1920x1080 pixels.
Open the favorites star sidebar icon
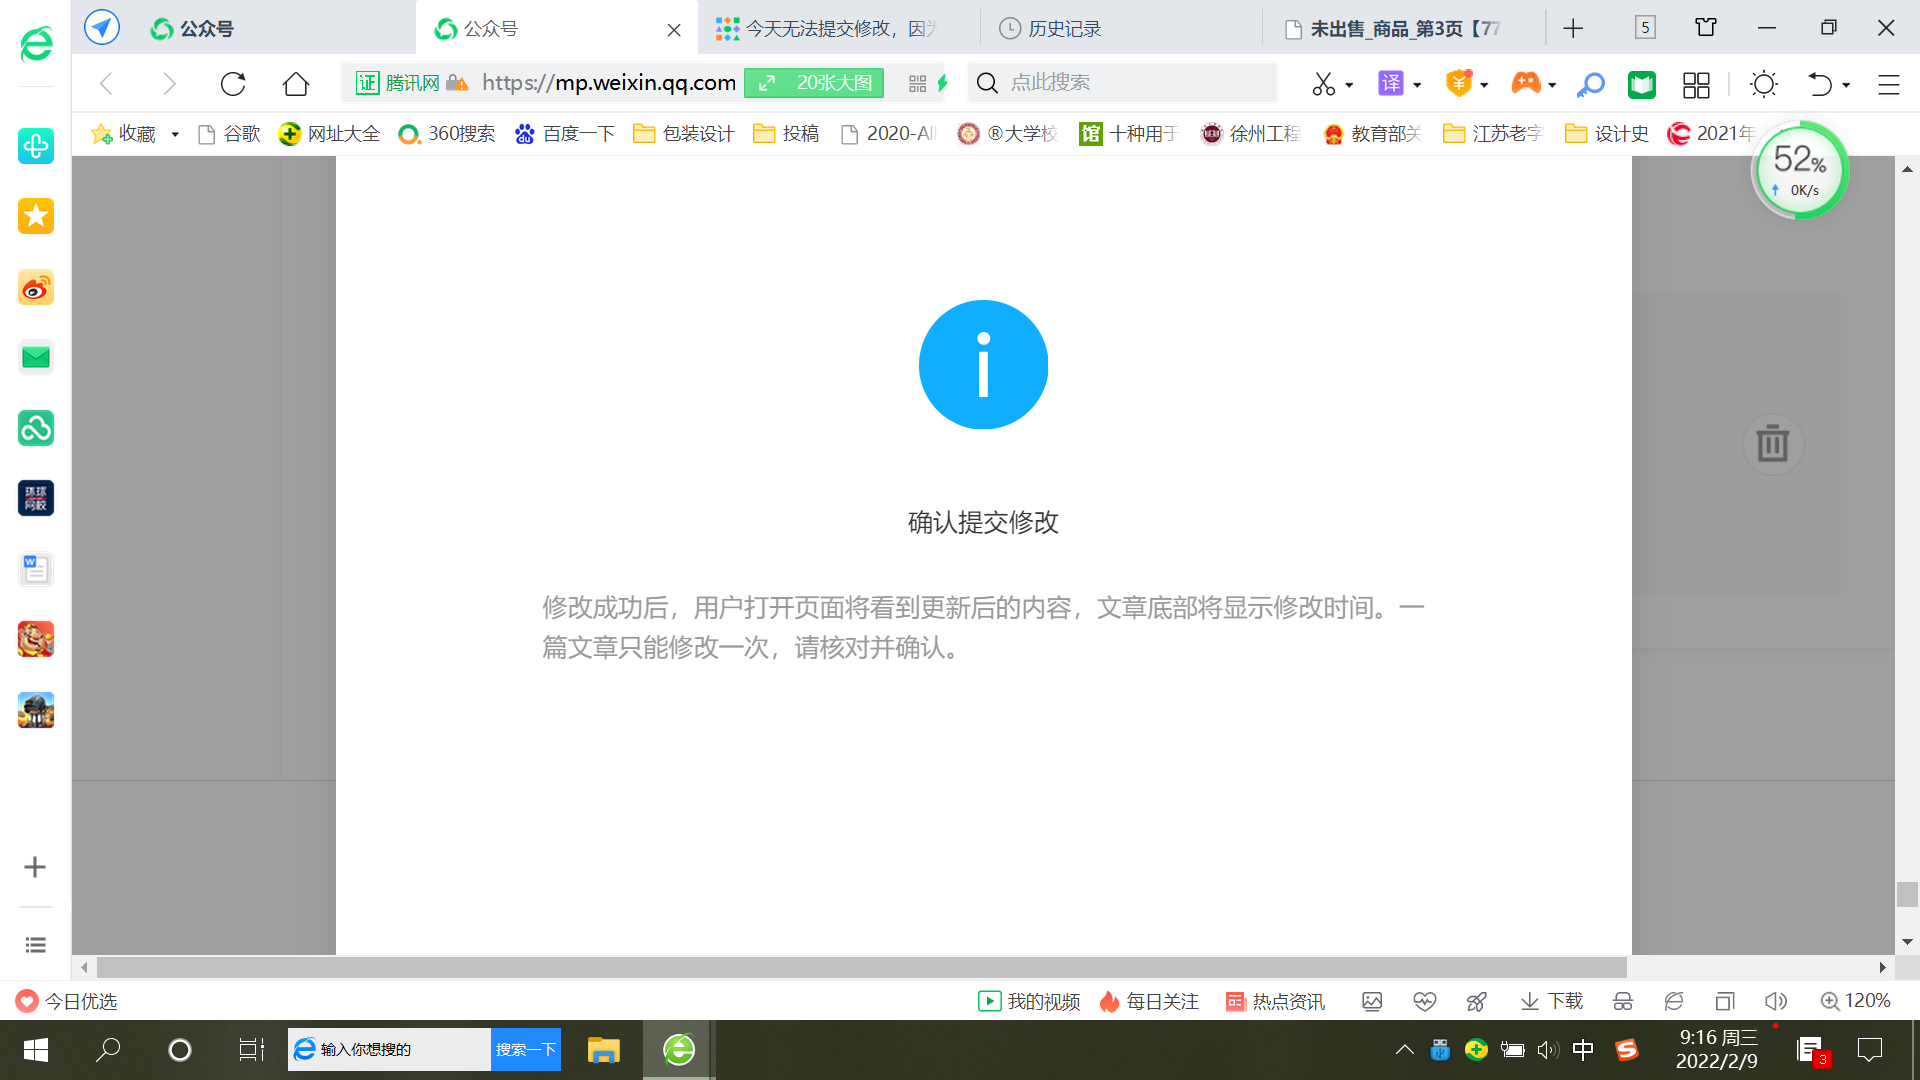(x=36, y=216)
